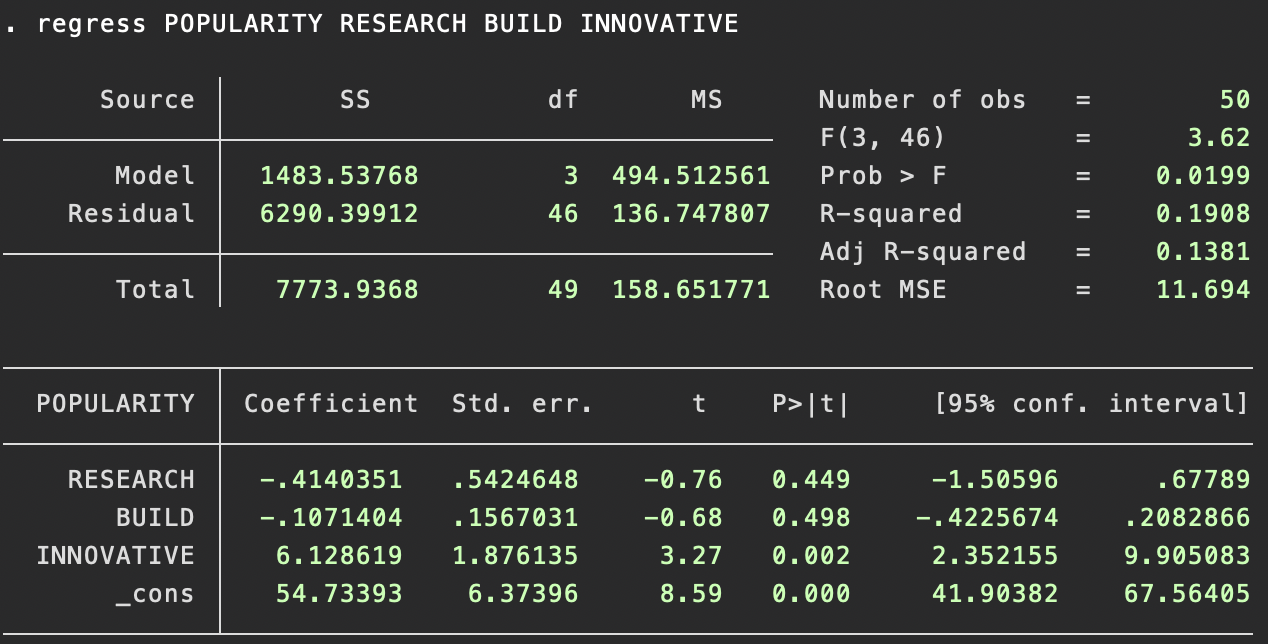Click the P>|t| column header
The width and height of the screenshot is (1268, 644).
click(811, 404)
